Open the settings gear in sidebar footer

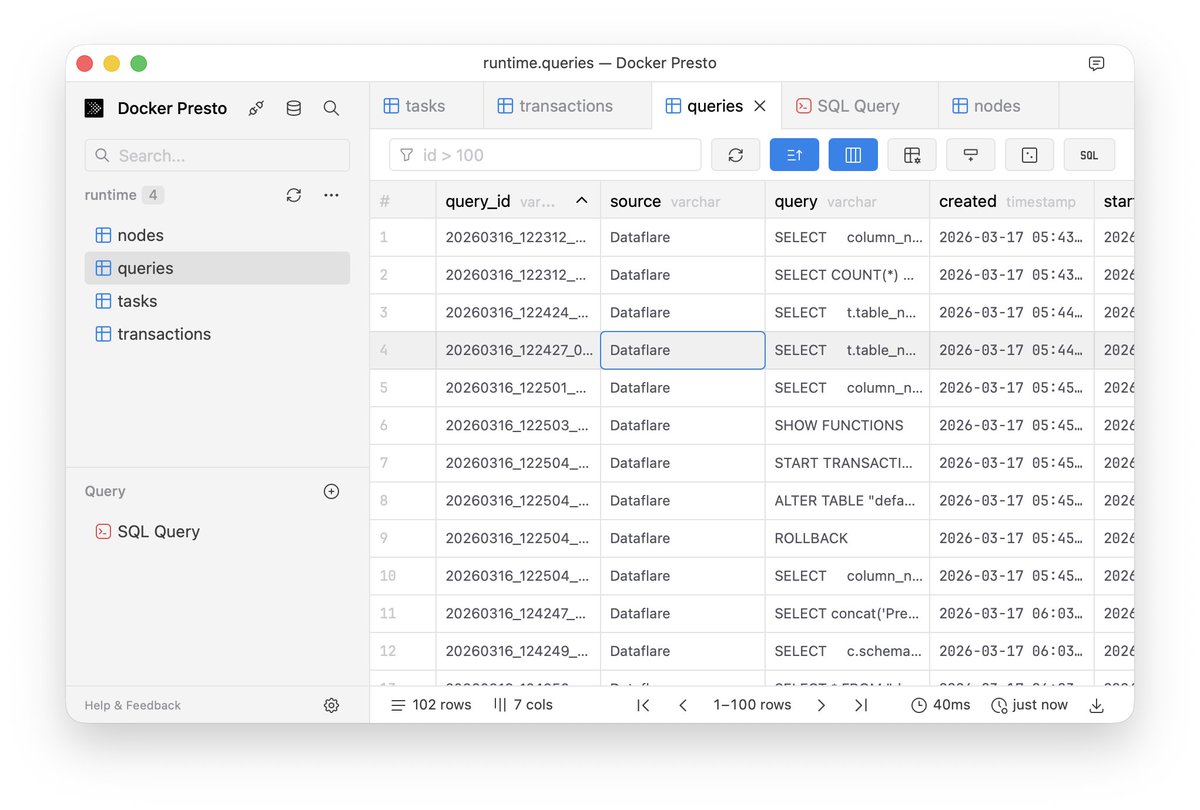click(332, 705)
